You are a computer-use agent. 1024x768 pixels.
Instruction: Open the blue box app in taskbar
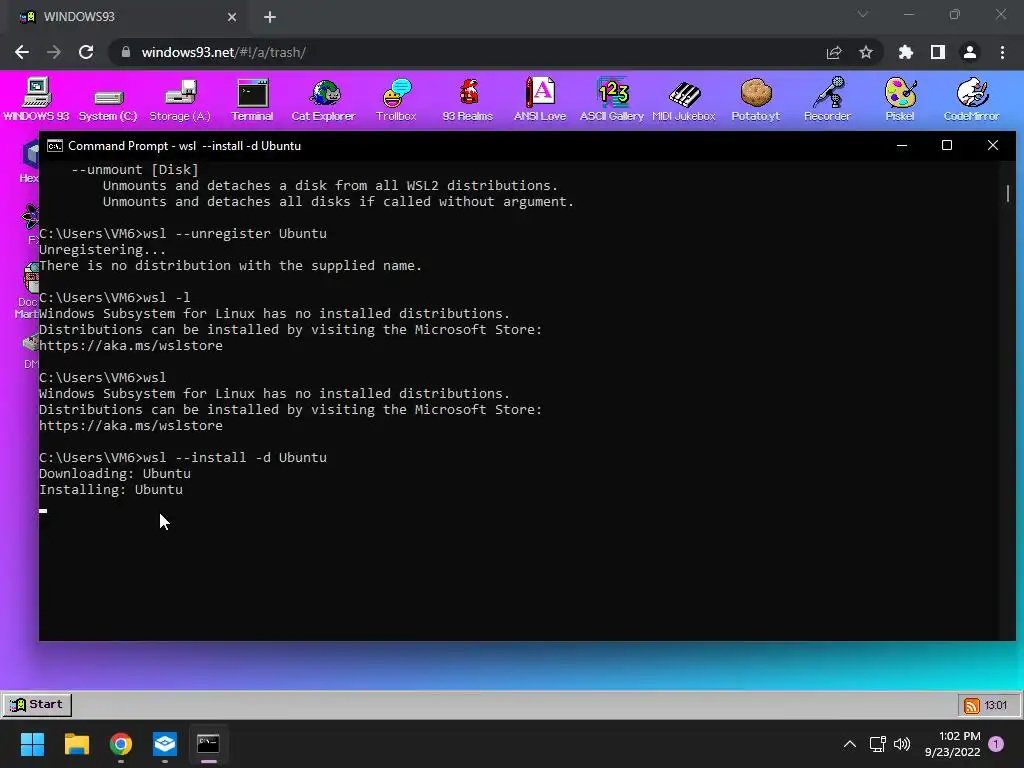165,744
